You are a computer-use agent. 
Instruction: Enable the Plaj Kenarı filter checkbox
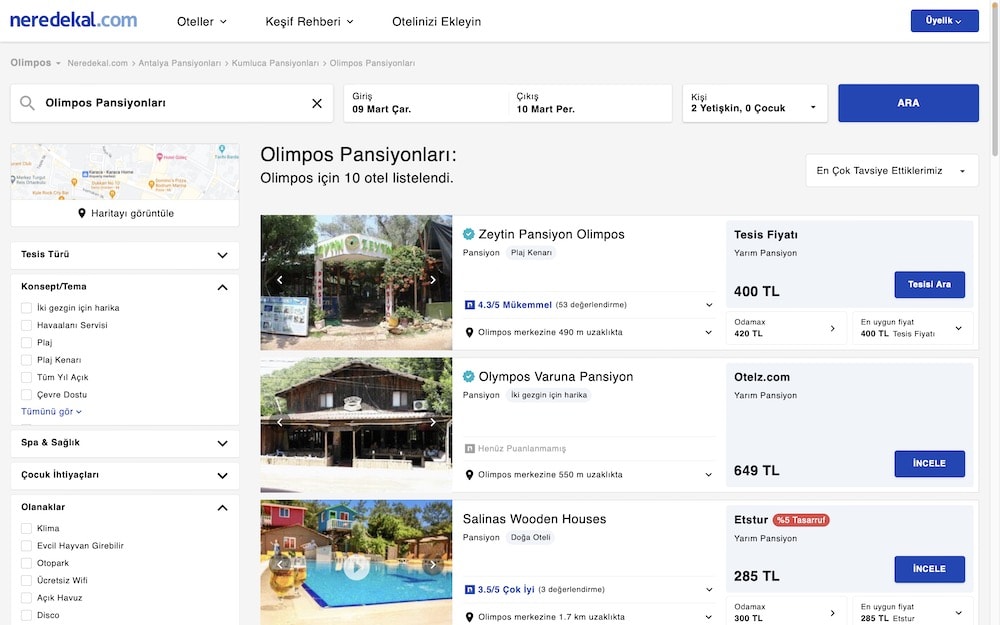27,360
